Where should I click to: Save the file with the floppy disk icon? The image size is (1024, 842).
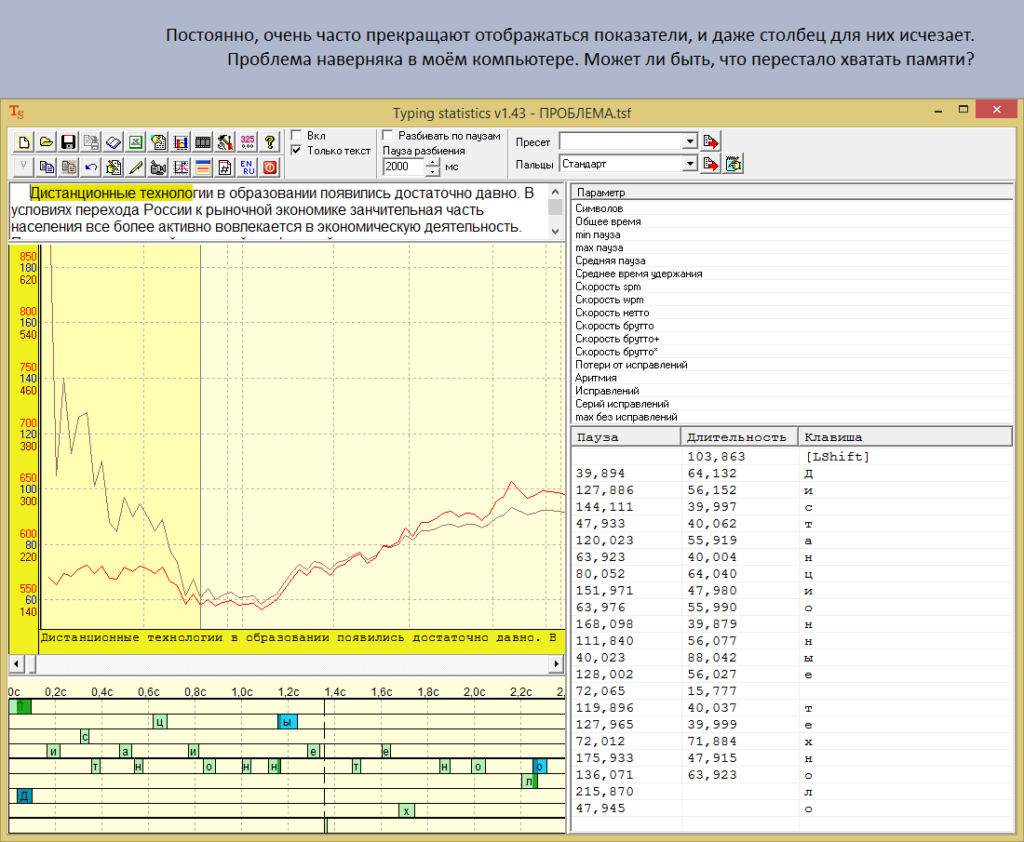(68, 142)
